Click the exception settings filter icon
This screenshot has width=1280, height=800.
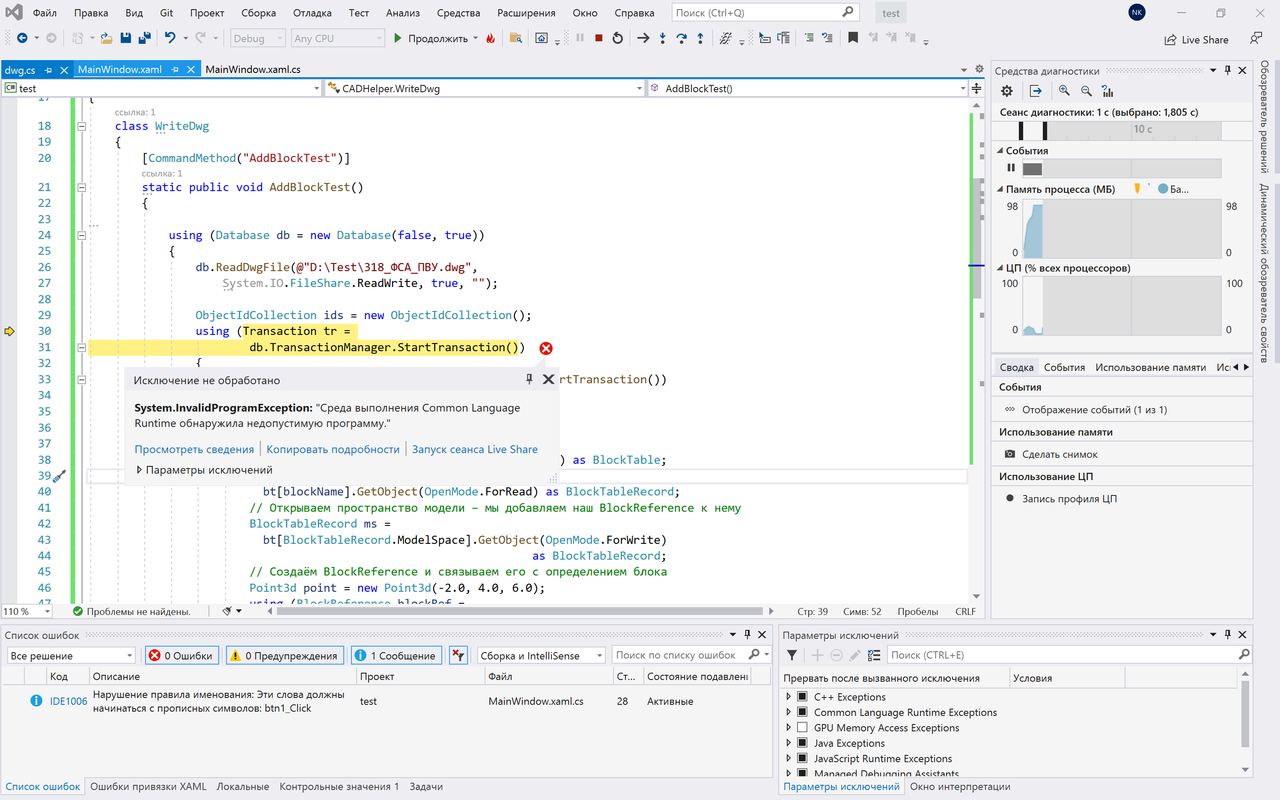click(x=792, y=655)
